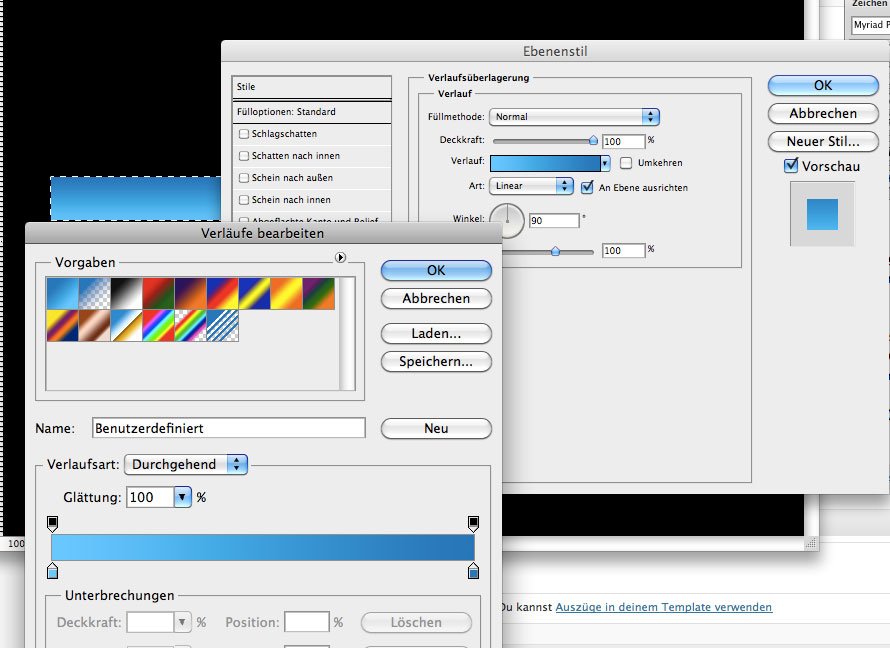Click Abbrechen in the Ebenenstil dialog

(x=823, y=113)
